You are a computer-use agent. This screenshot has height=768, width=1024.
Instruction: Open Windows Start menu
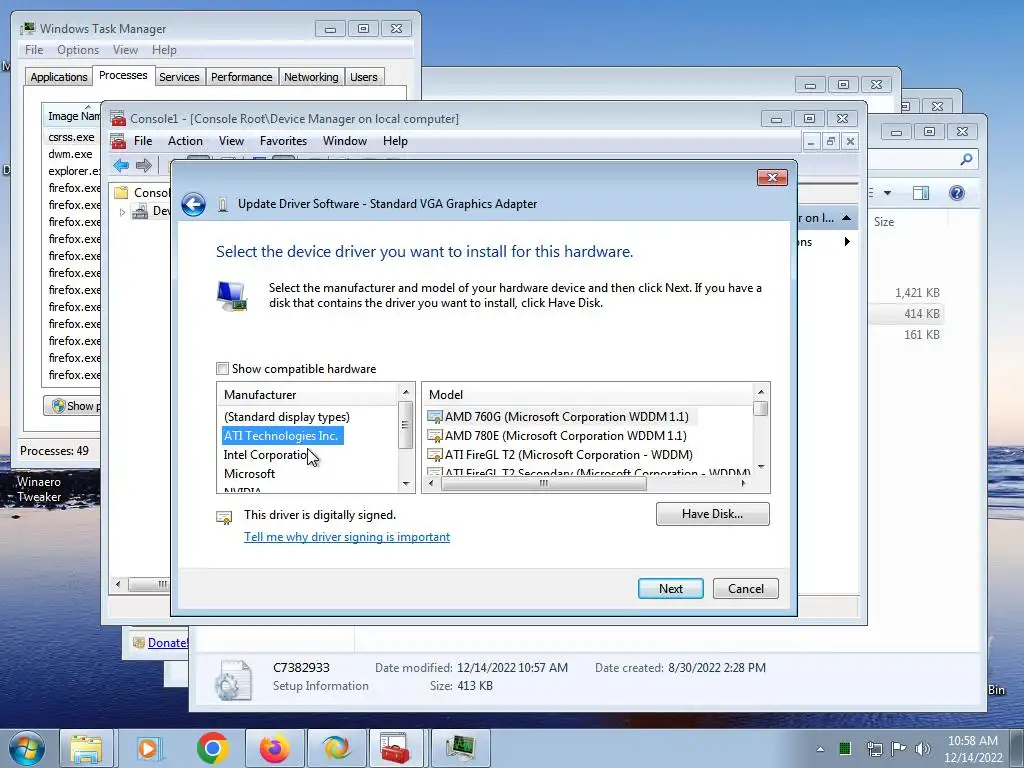click(26, 748)
